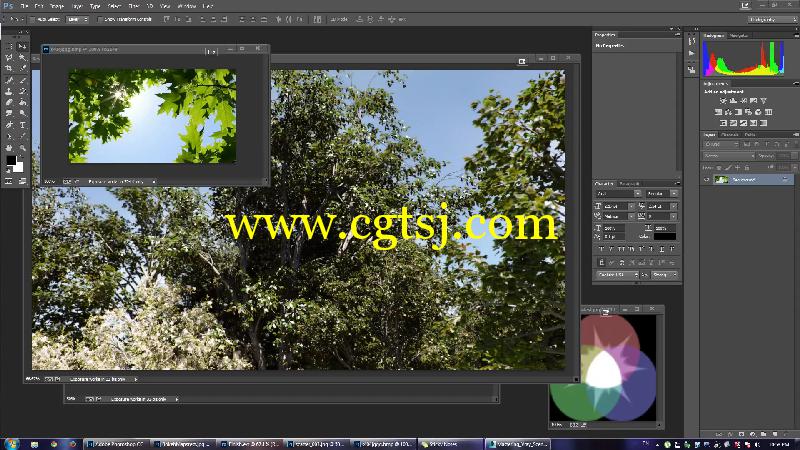
Task: Switch to the Channels tab
Action: [x=730, y=135]
